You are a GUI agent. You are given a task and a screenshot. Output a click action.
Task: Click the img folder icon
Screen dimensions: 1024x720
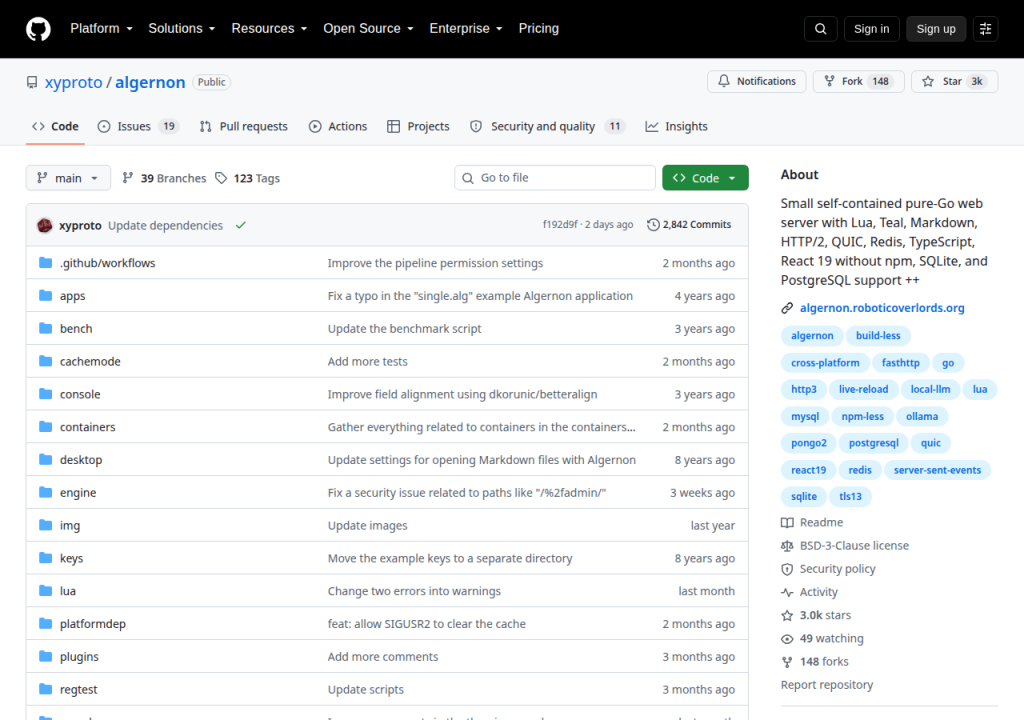45,525
